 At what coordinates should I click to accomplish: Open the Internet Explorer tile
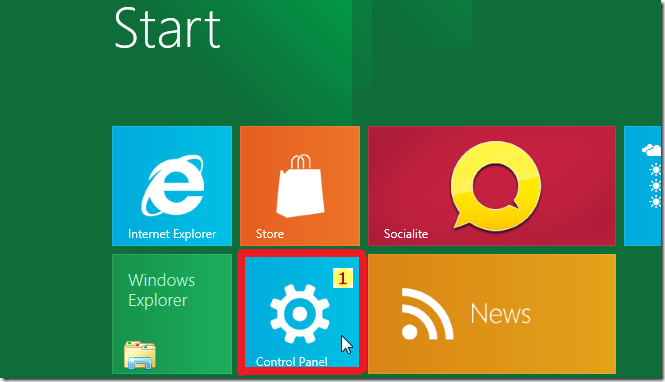point(172,186)
